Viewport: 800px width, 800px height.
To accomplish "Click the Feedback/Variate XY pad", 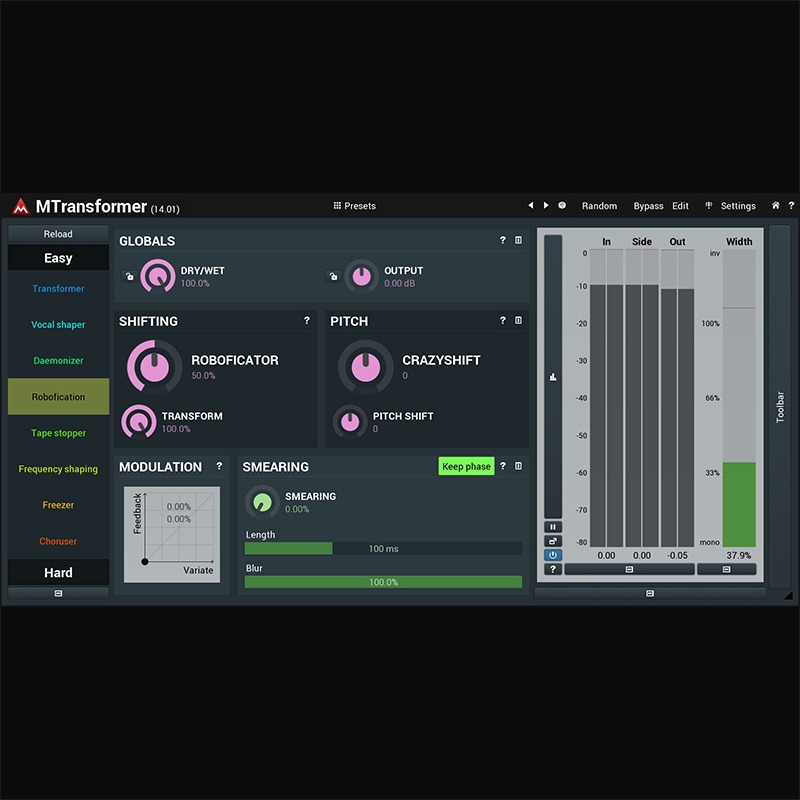I will pyautogui.click(x=172, y=534).
